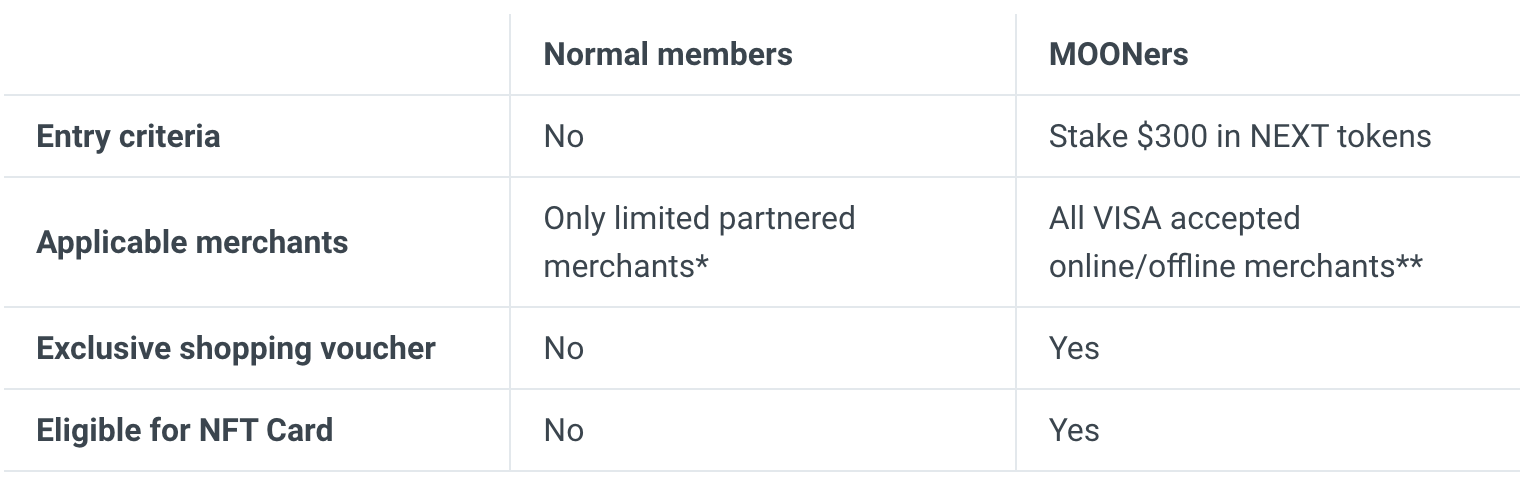This screenshot has width=1530, height=482.
Task: Click the single asterisk after partnered merchants
Action: click(703, 266)
